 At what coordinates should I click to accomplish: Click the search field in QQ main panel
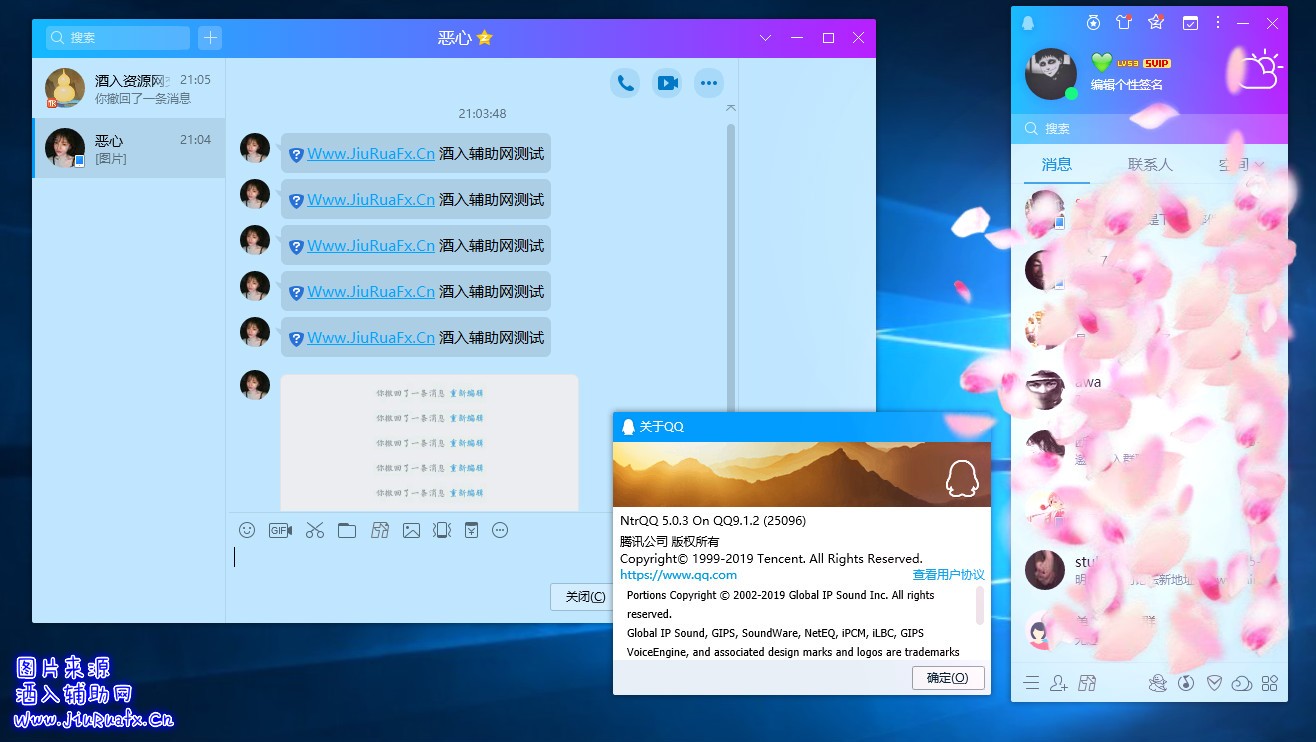coord(1149,128)
